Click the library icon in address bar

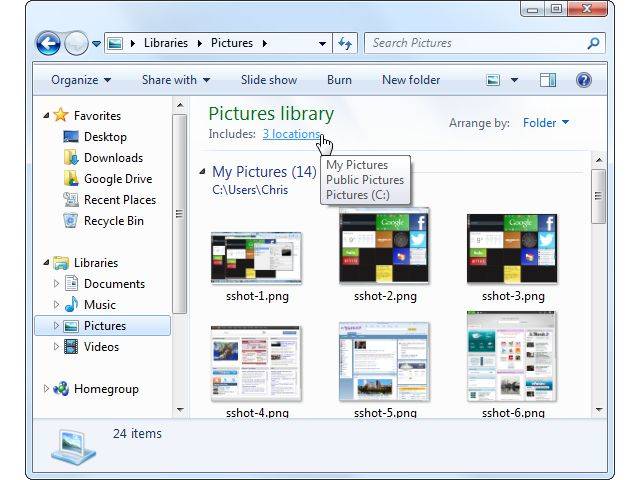coord(115,43)
